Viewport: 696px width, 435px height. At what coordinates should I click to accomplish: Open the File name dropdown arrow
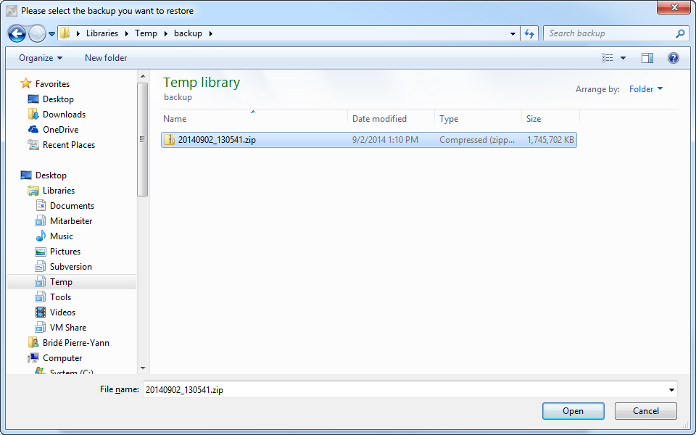coord(671,388)
